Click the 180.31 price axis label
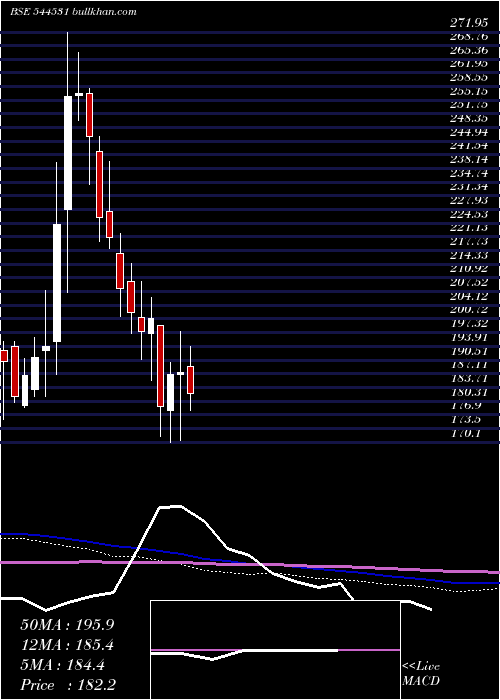The image size is (500, 700). pos(468,392)
